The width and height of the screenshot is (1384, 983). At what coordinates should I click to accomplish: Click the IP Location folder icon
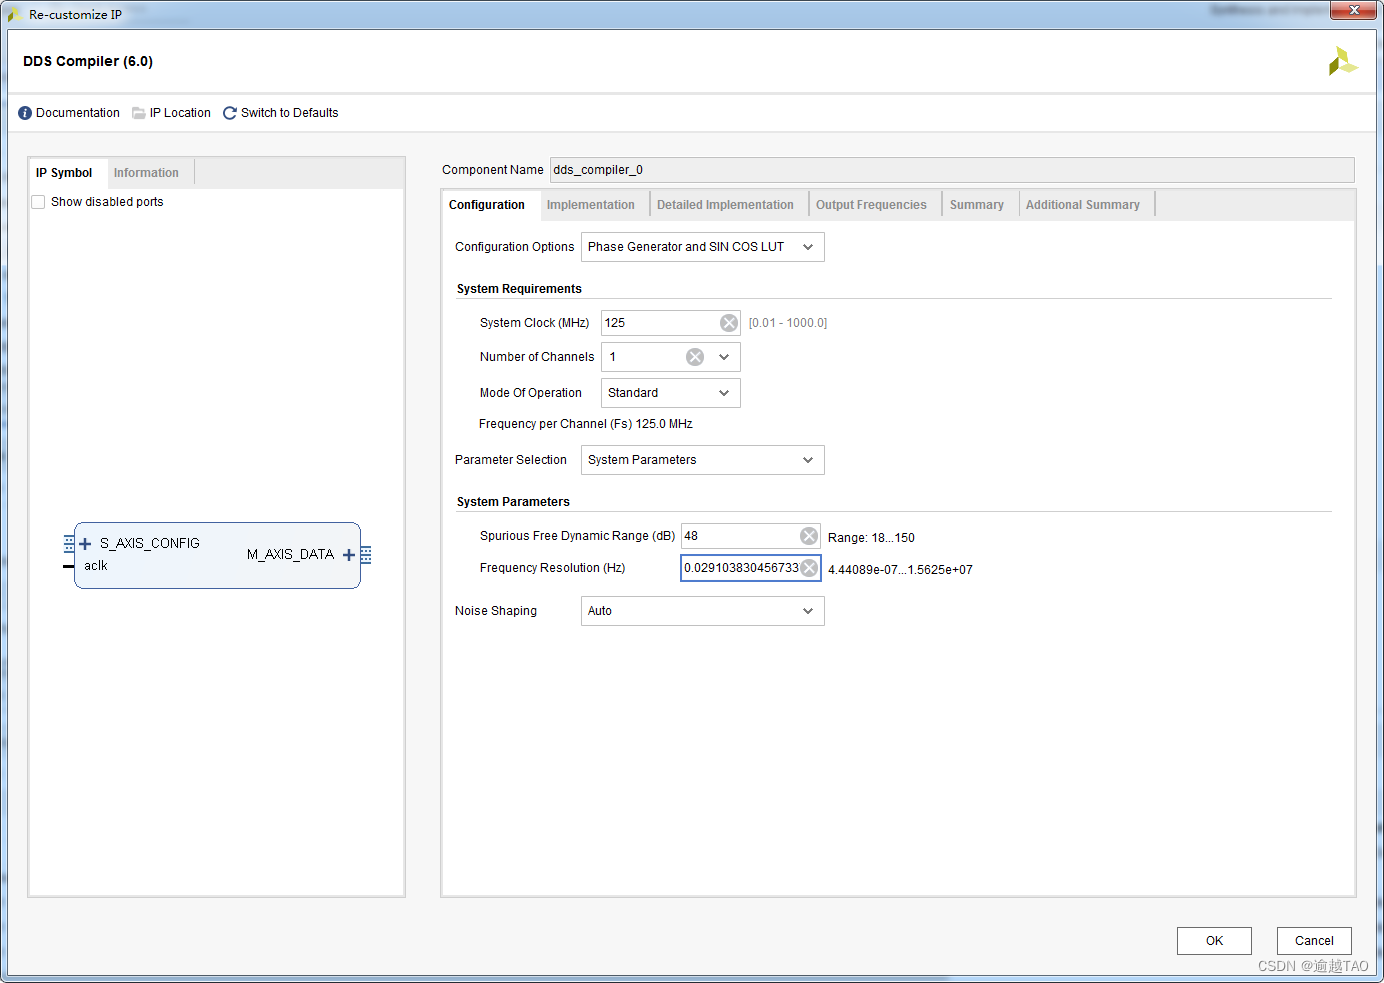pos(139,113)
